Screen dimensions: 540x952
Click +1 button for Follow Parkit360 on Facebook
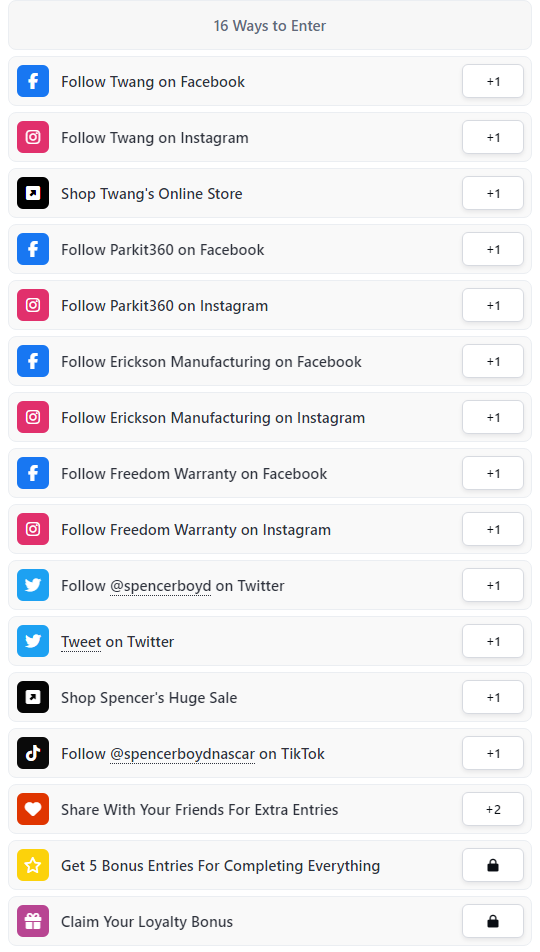tap(493, 250)
